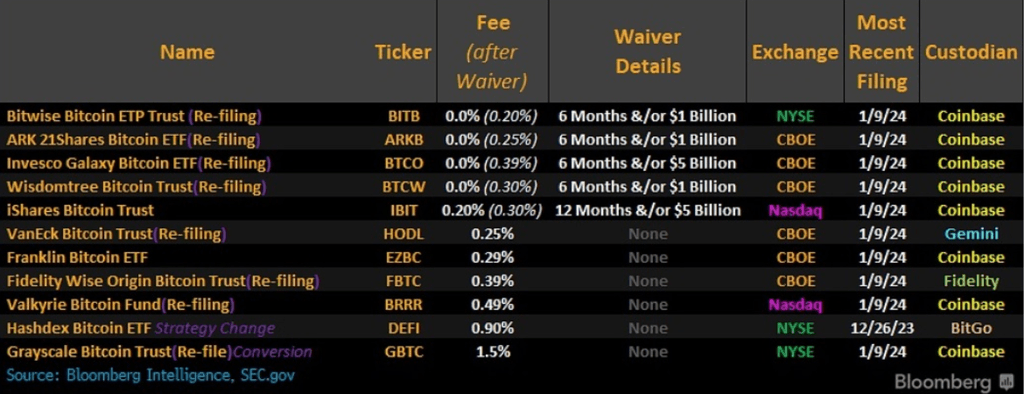Click the GBTC ticker symbol
The image size is (1024, 394).
click(x=403, y=352)
